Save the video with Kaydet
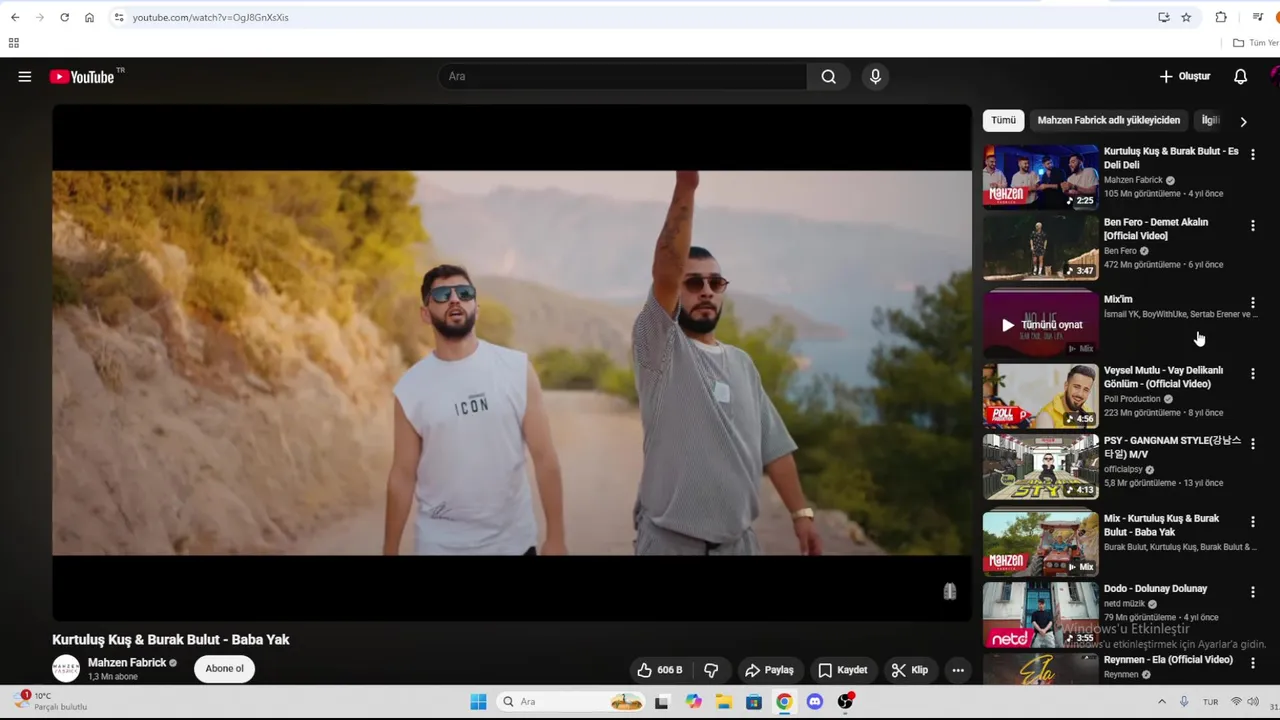 pos(842,670)
